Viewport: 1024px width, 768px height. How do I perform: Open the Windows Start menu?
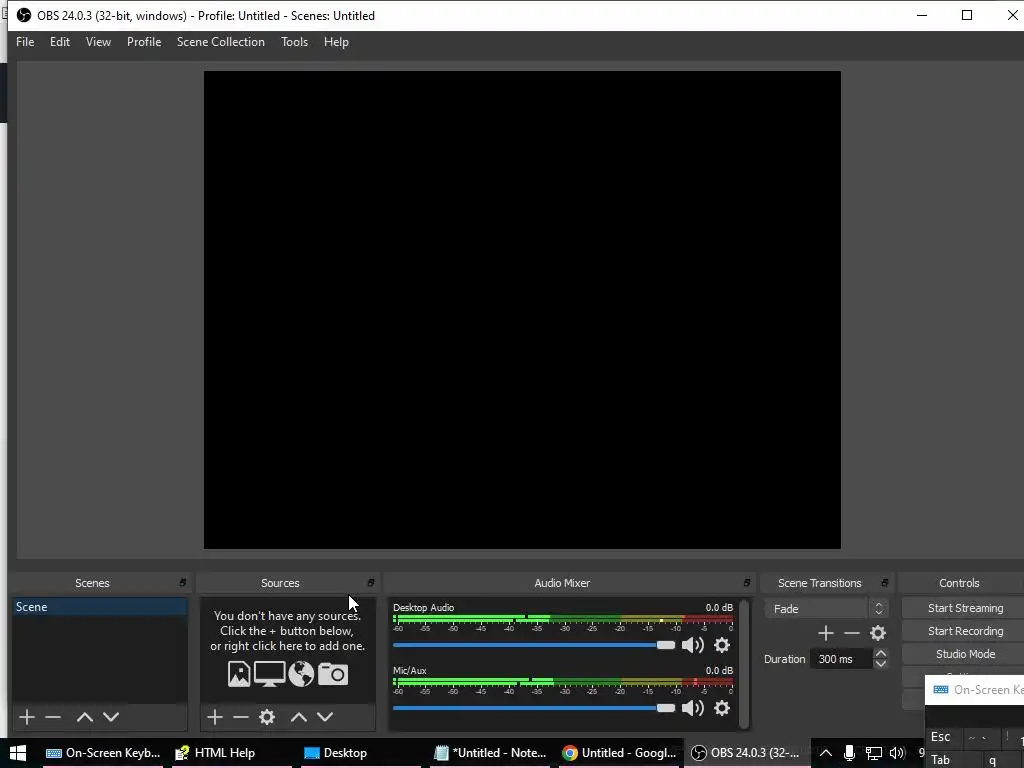pos(18,753)
